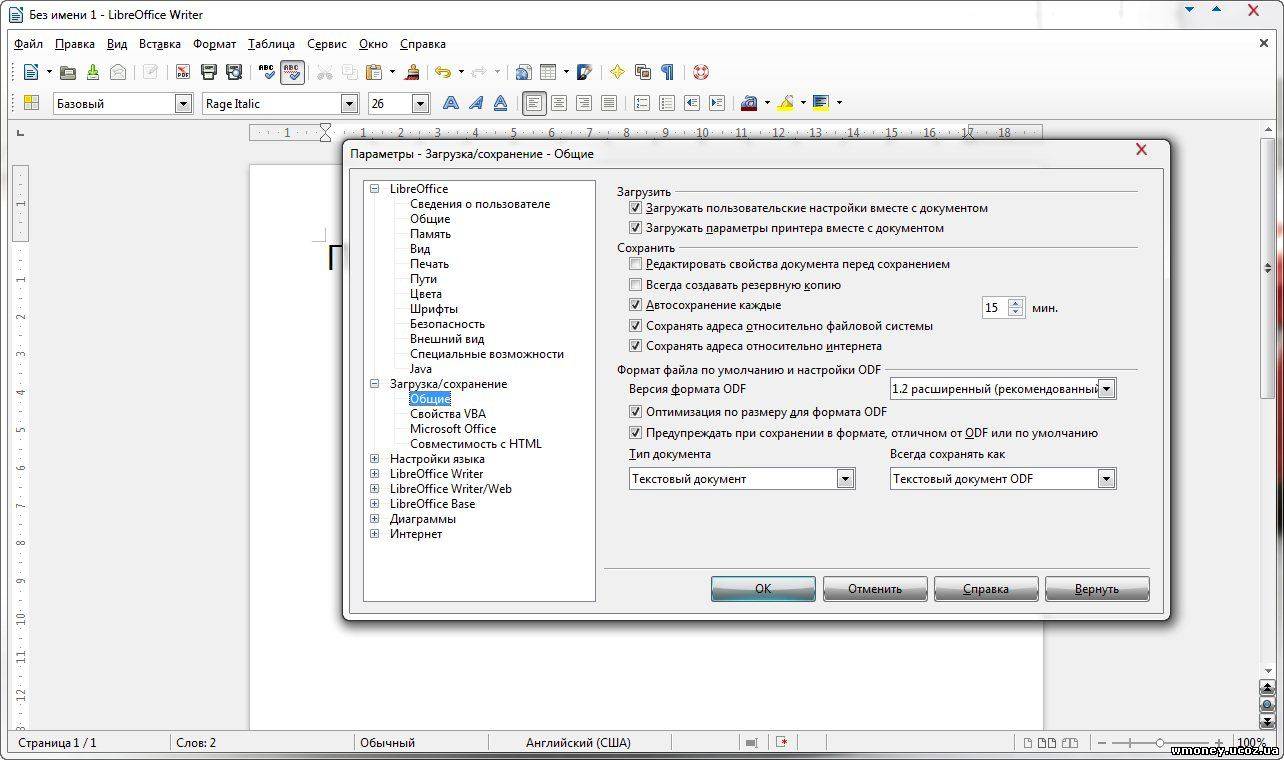Open 'Всегда сохранять как' dropdown

point(1106,479)
